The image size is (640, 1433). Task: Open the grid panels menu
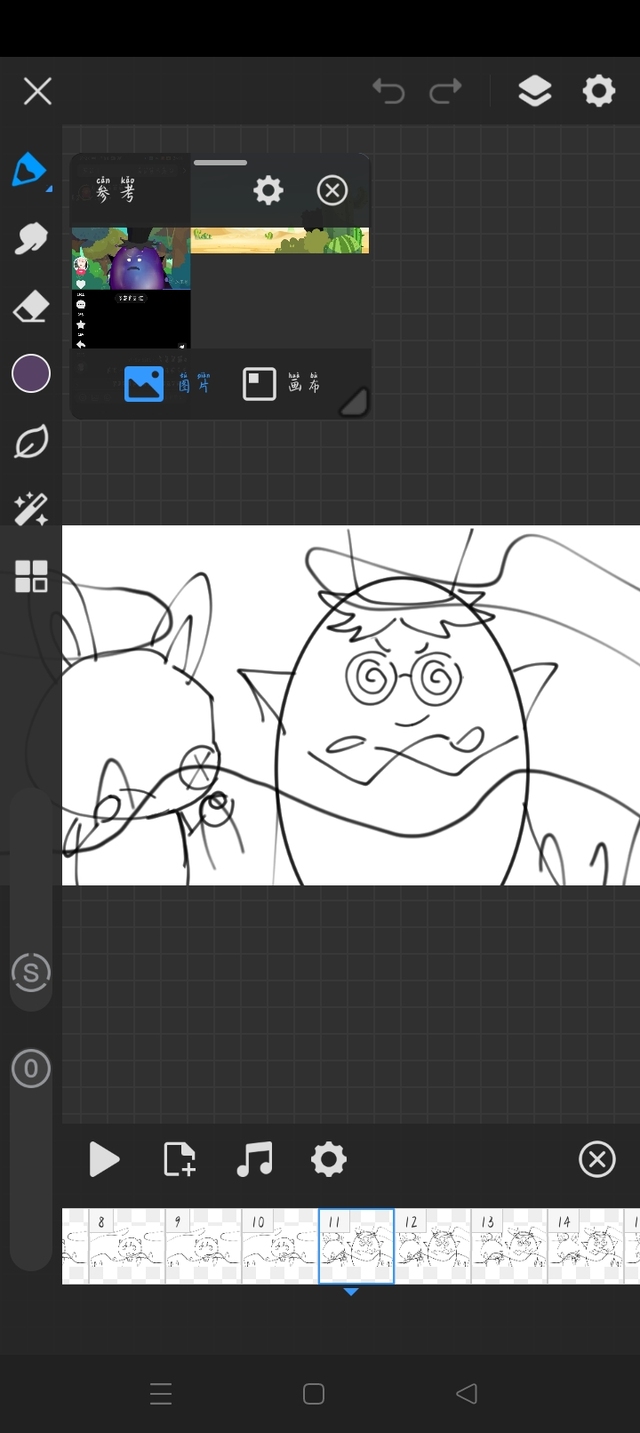30,577
